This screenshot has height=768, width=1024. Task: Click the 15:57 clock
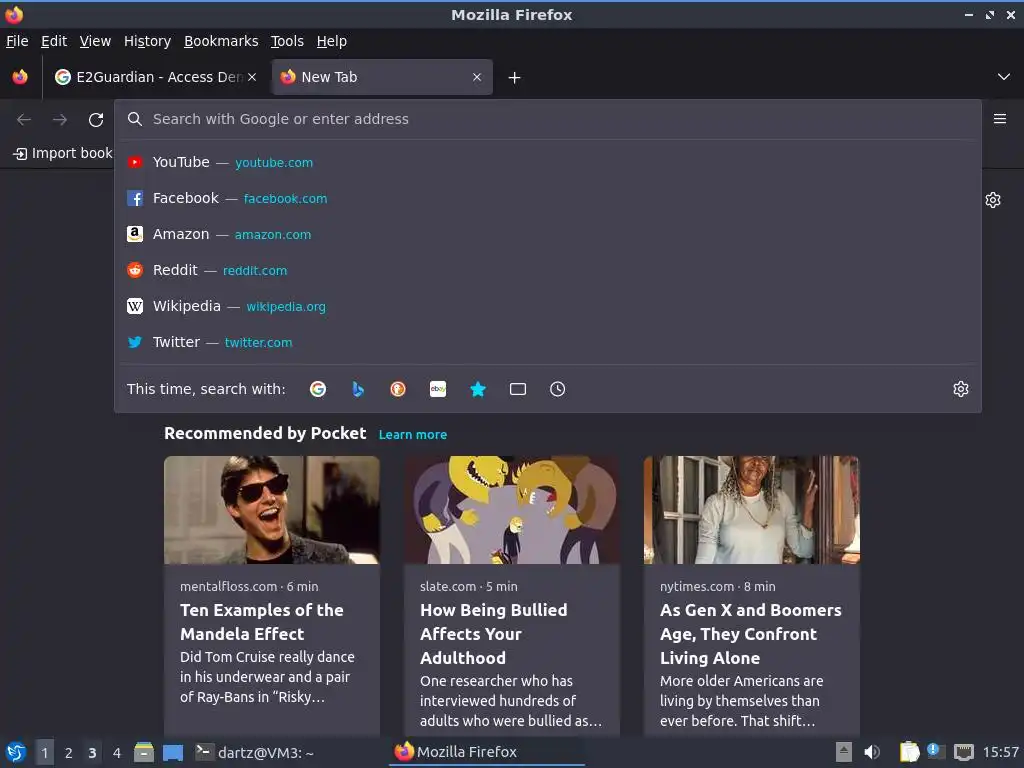click(x=1000, y=752)
